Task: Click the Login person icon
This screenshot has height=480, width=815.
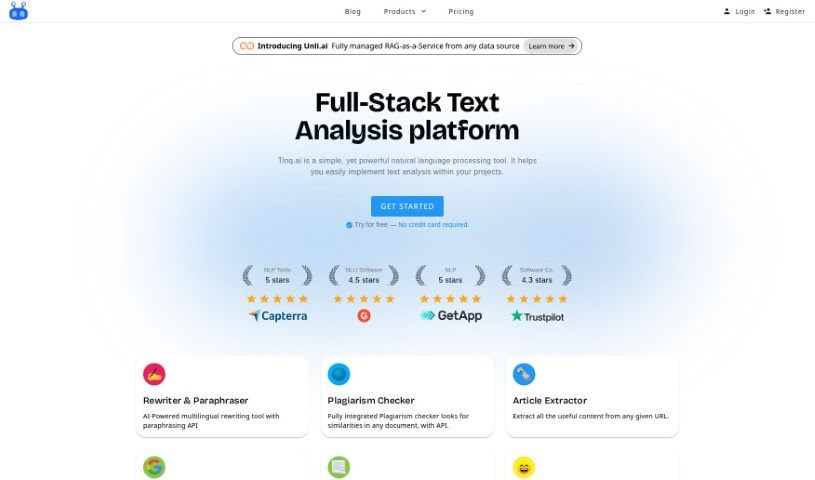Action: pyautogui.click(x=727, y=11)
